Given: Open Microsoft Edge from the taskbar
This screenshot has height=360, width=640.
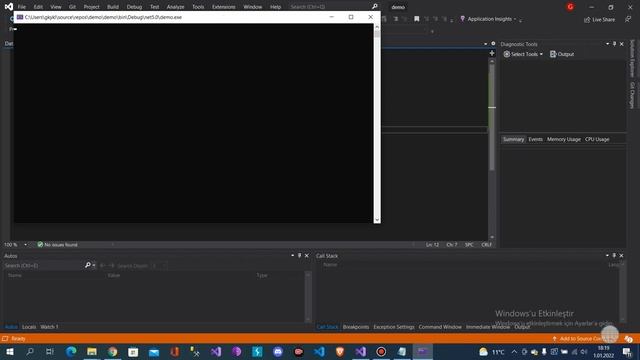Looking at the screenshot, I should pos(71,351).
